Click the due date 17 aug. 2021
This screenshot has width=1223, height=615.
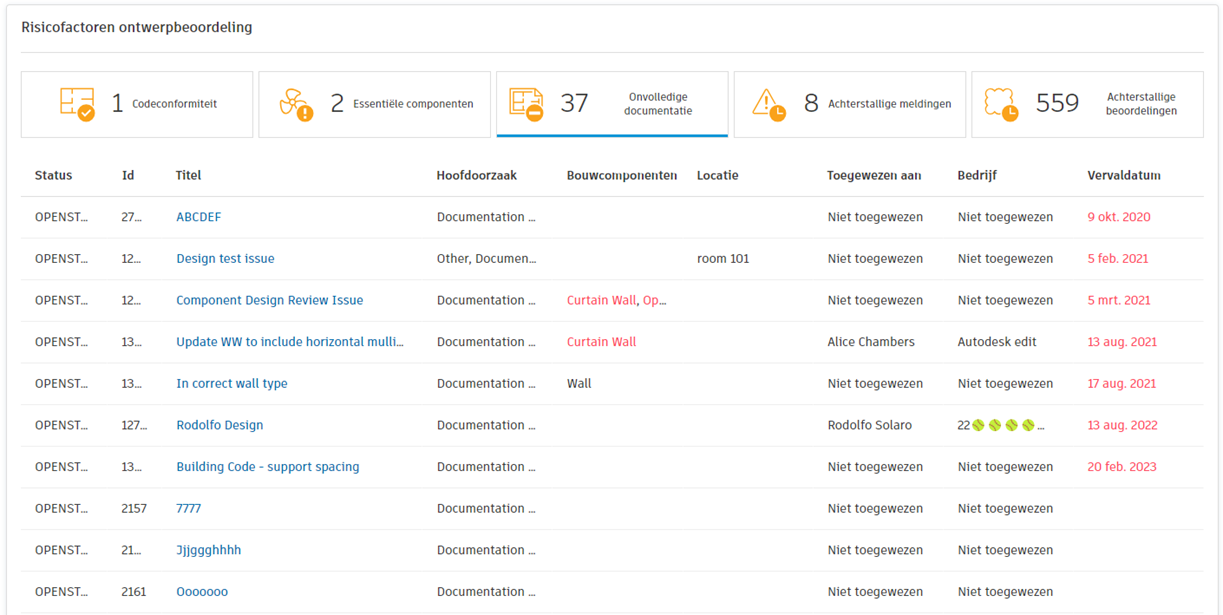tap(1122, 384)
